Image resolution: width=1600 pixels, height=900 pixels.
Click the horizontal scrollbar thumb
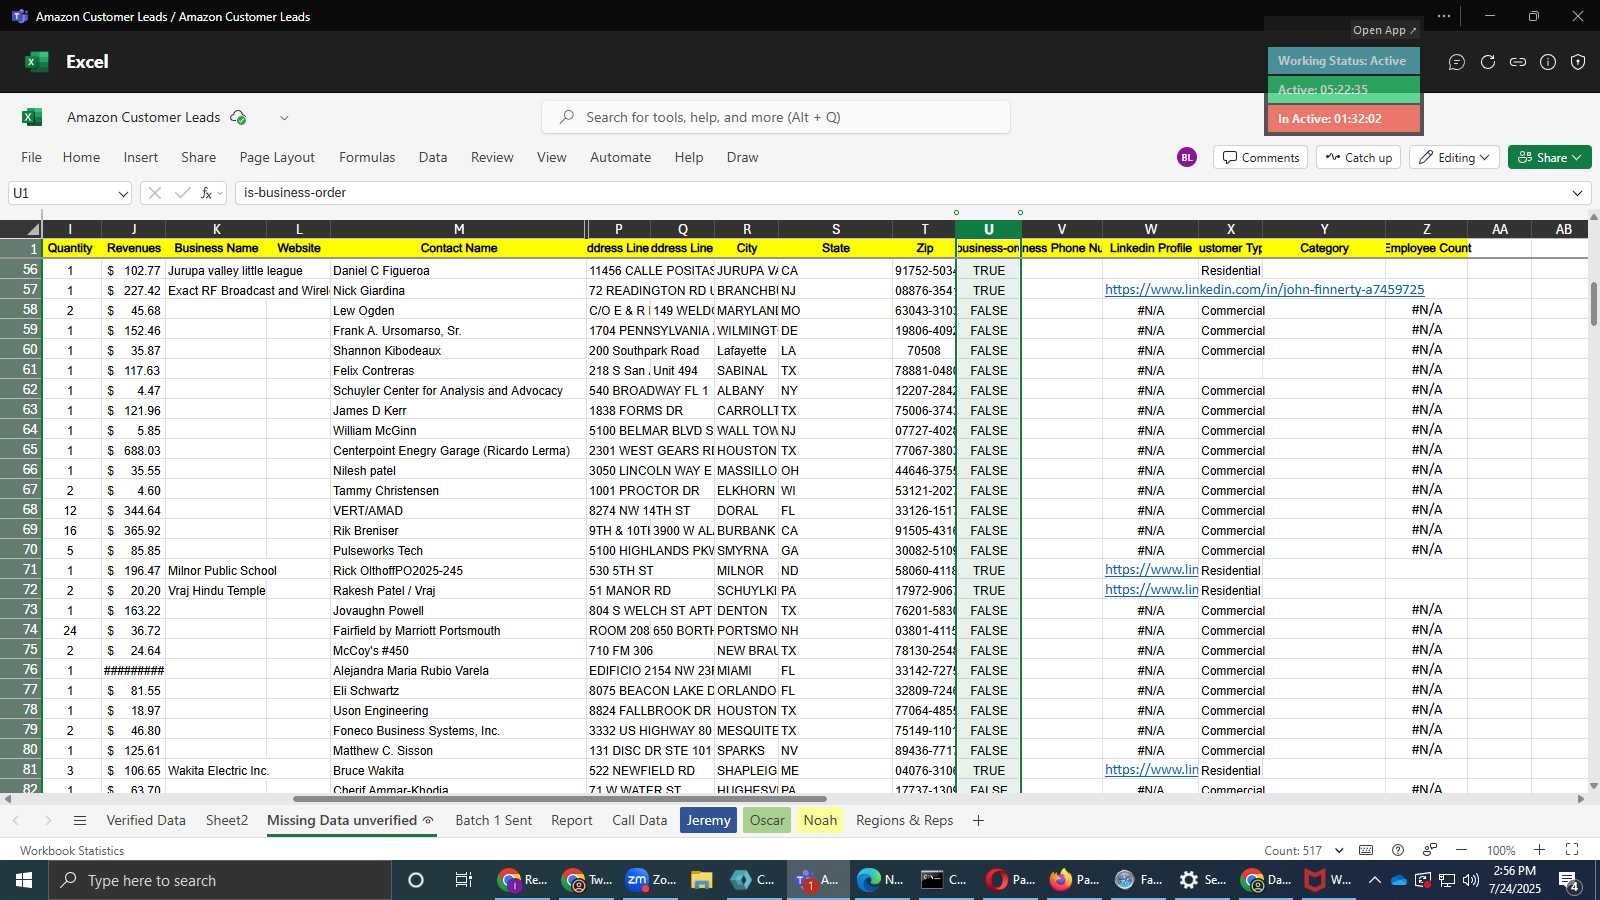[x=560, y=799]
